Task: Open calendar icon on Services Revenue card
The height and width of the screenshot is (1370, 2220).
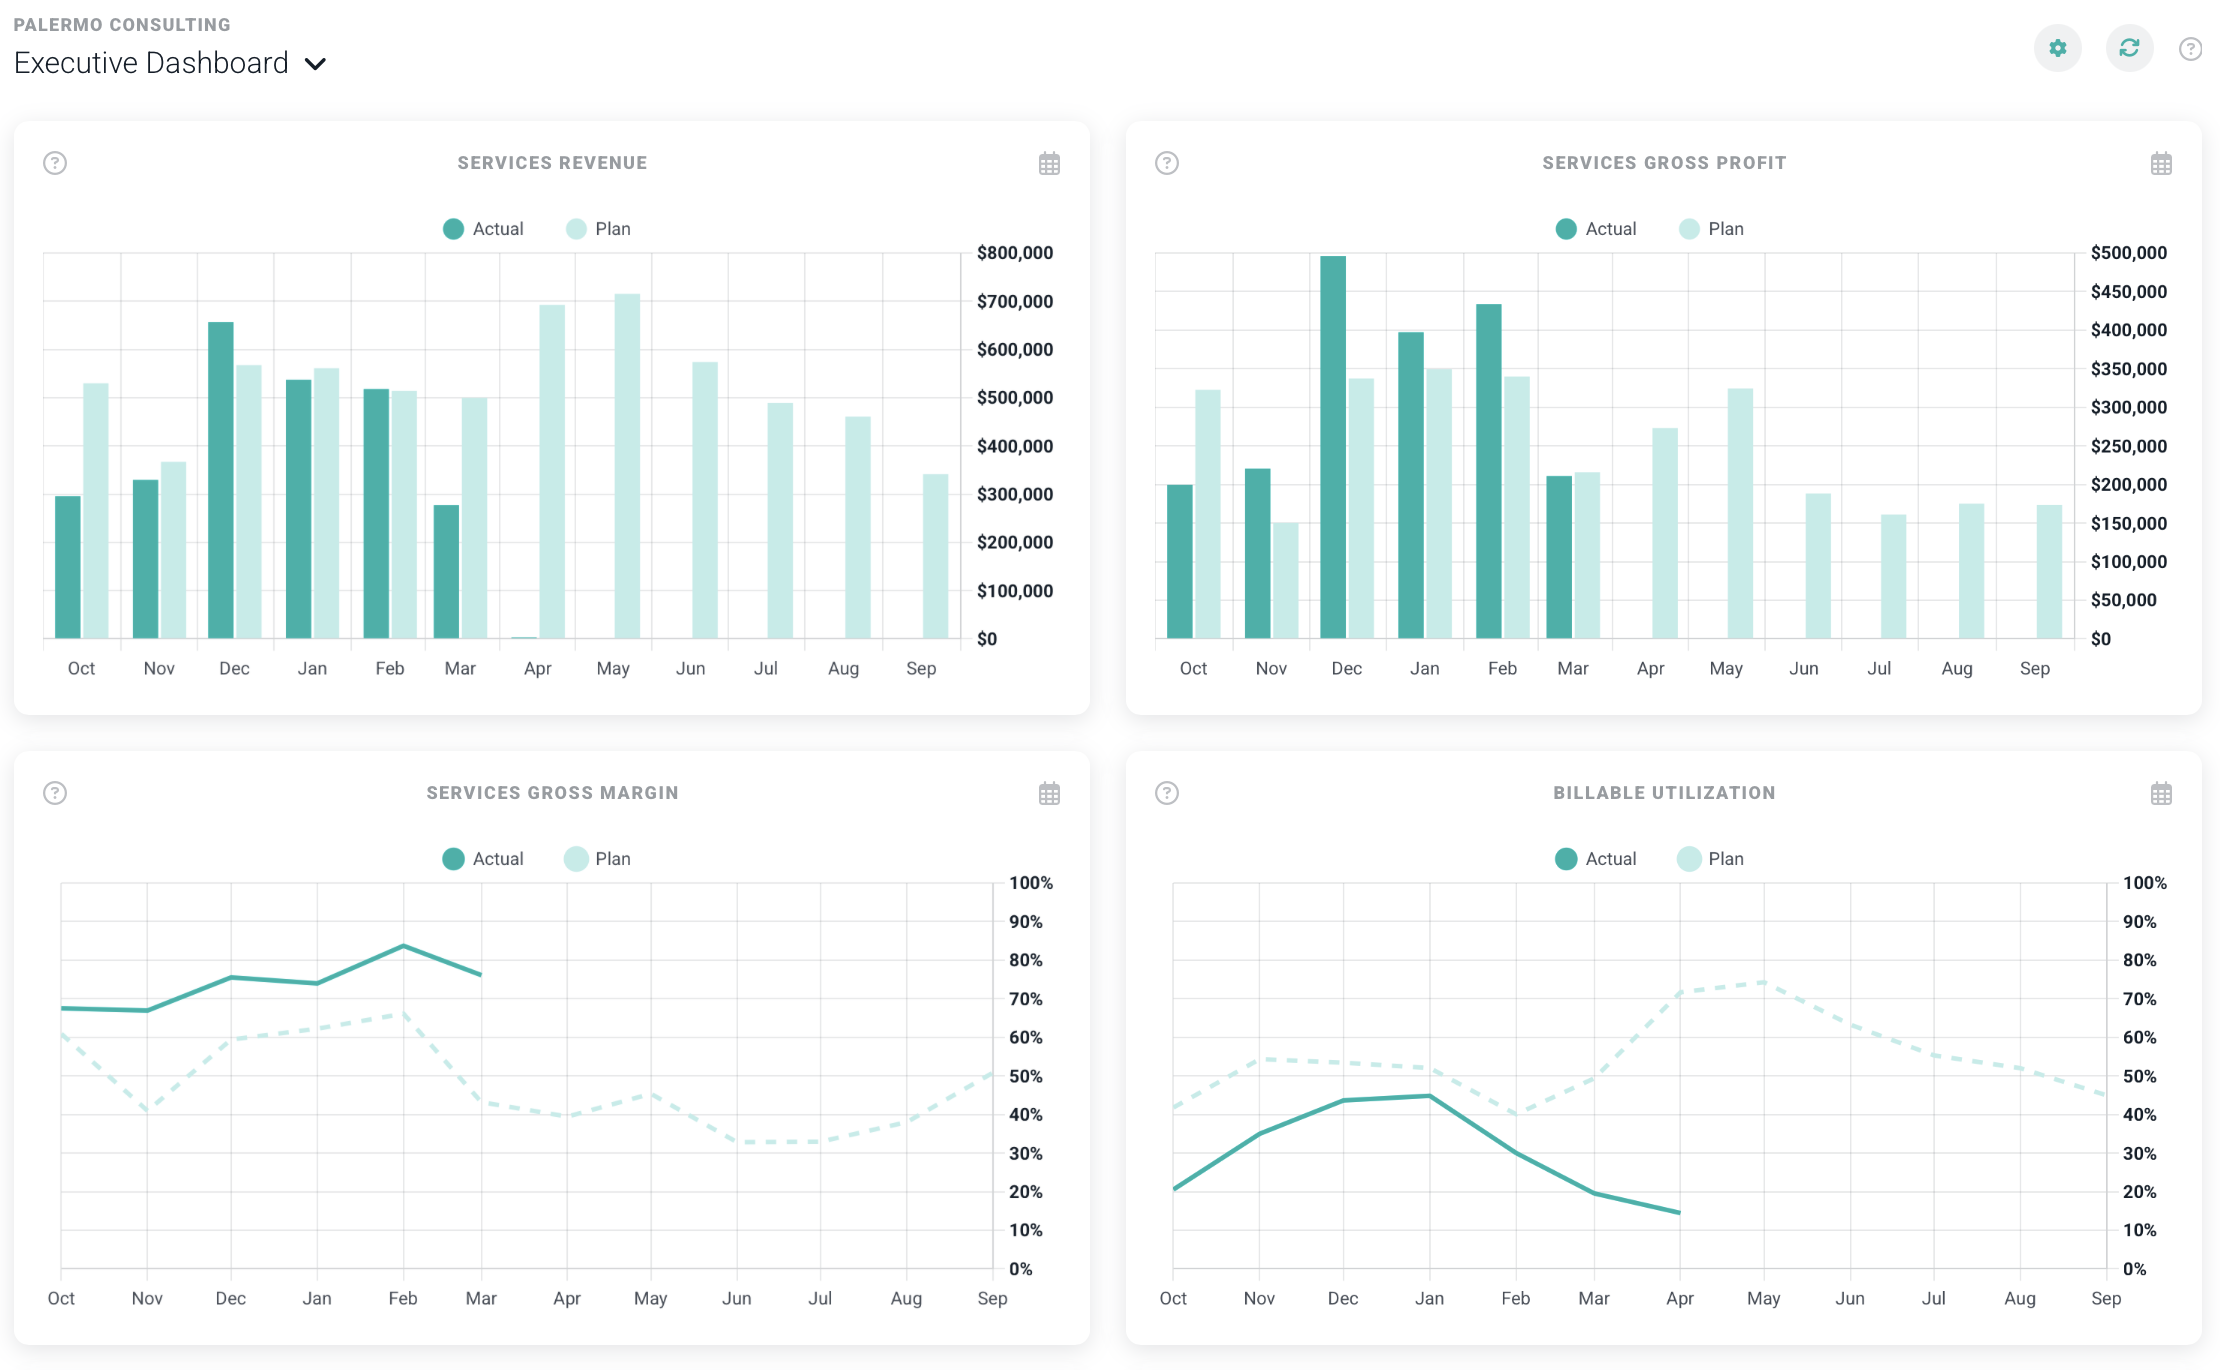Action: click(x=1049, y=164)
